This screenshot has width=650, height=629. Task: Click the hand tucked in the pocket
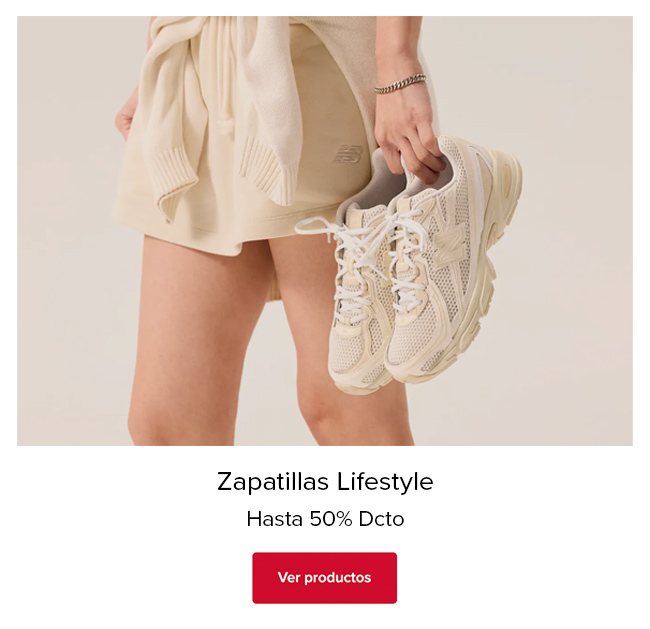click(124, 120)
